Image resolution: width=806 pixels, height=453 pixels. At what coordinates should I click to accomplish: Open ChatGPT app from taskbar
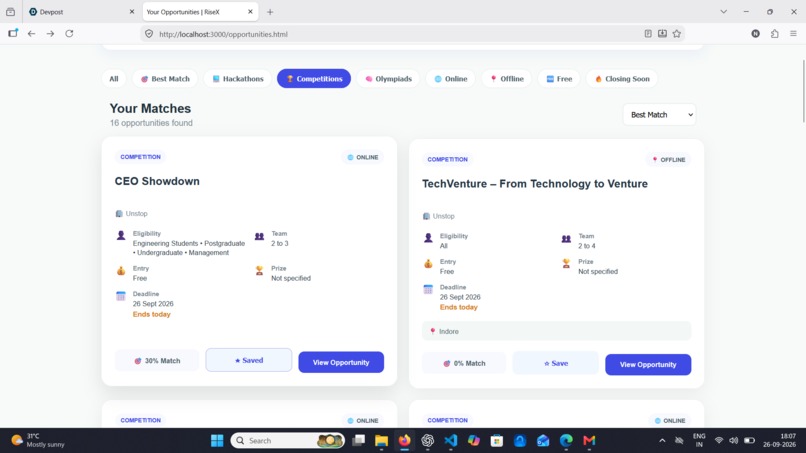coord(428,441)
